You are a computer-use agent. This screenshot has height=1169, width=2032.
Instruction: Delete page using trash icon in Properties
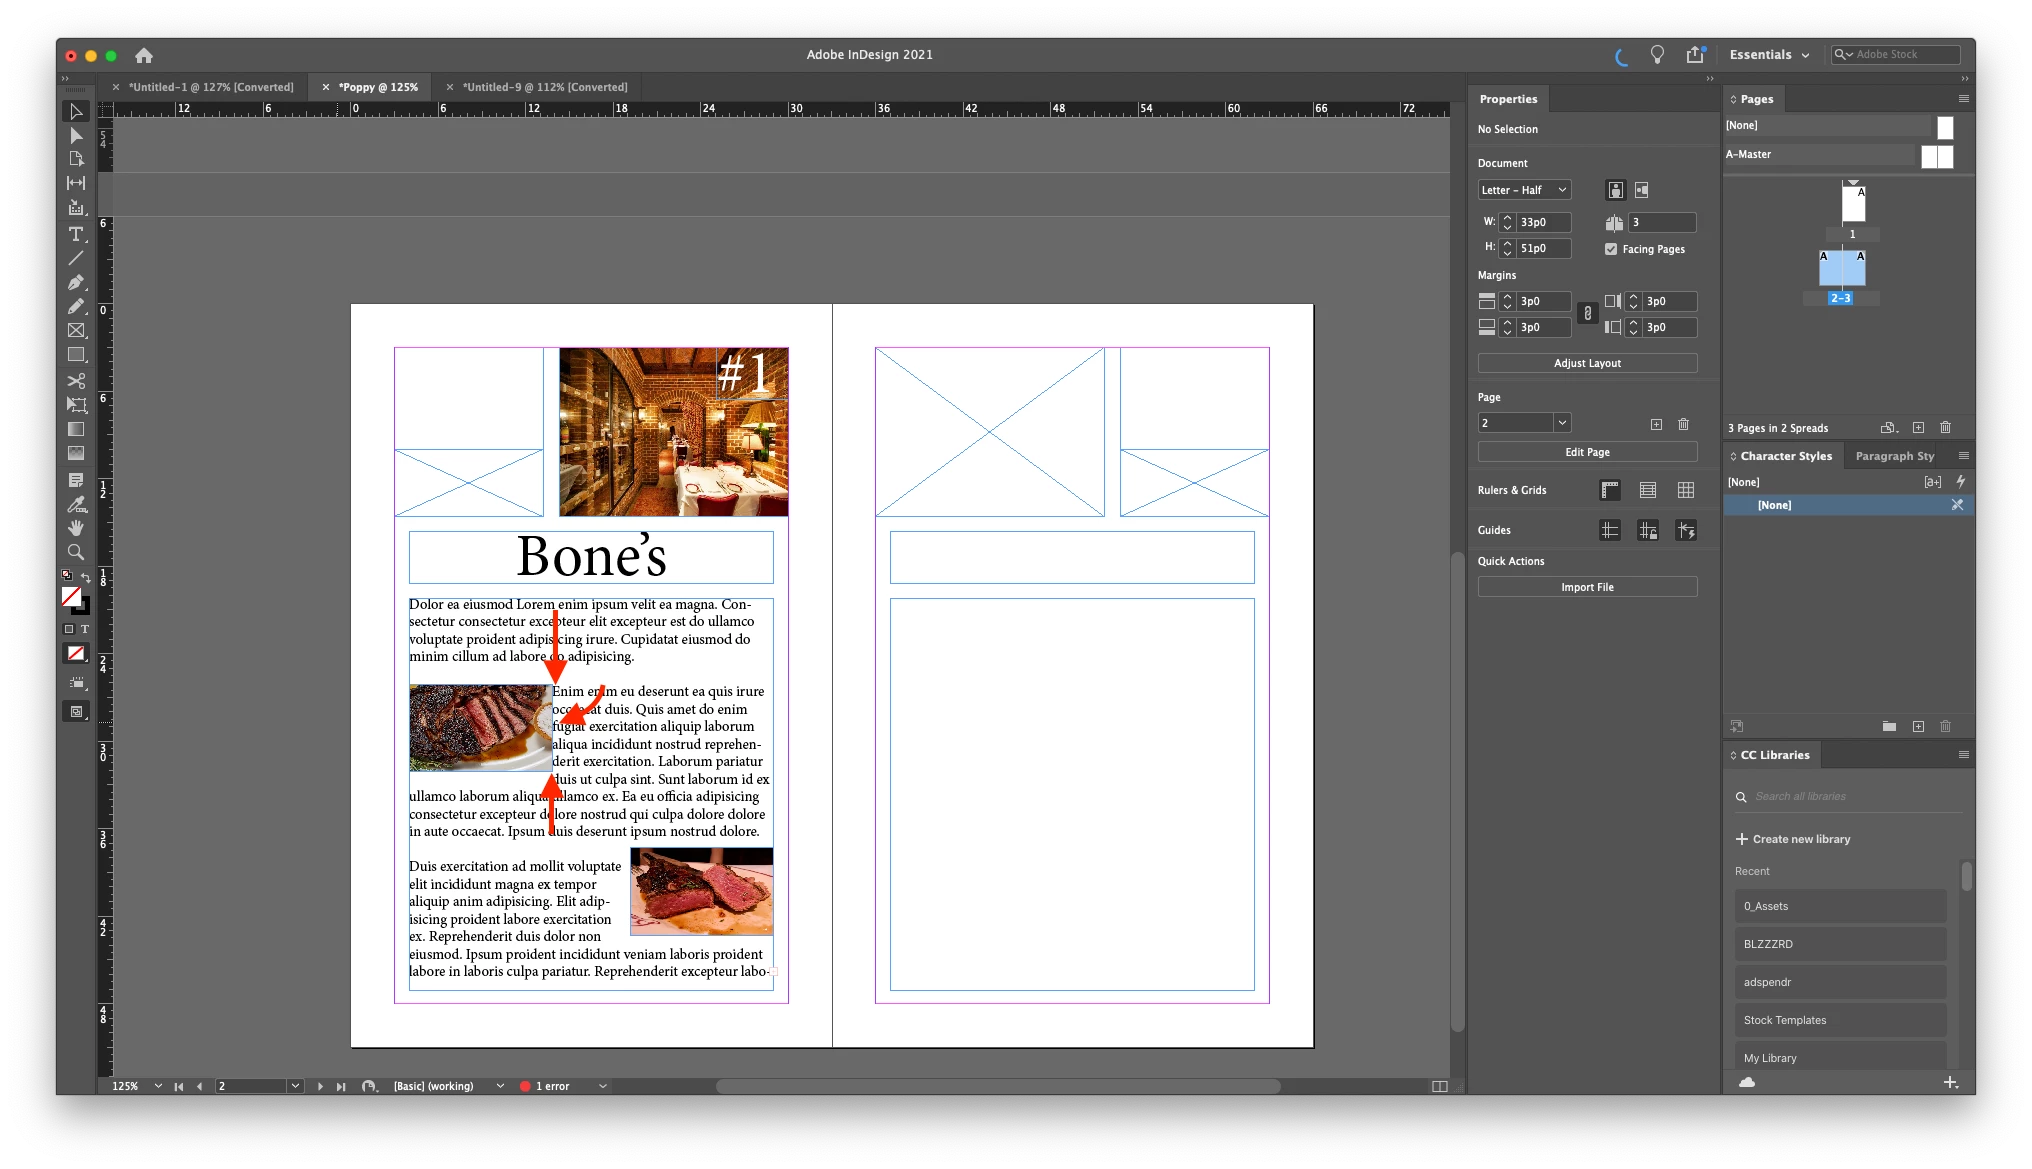click(x=1683, y=424)
